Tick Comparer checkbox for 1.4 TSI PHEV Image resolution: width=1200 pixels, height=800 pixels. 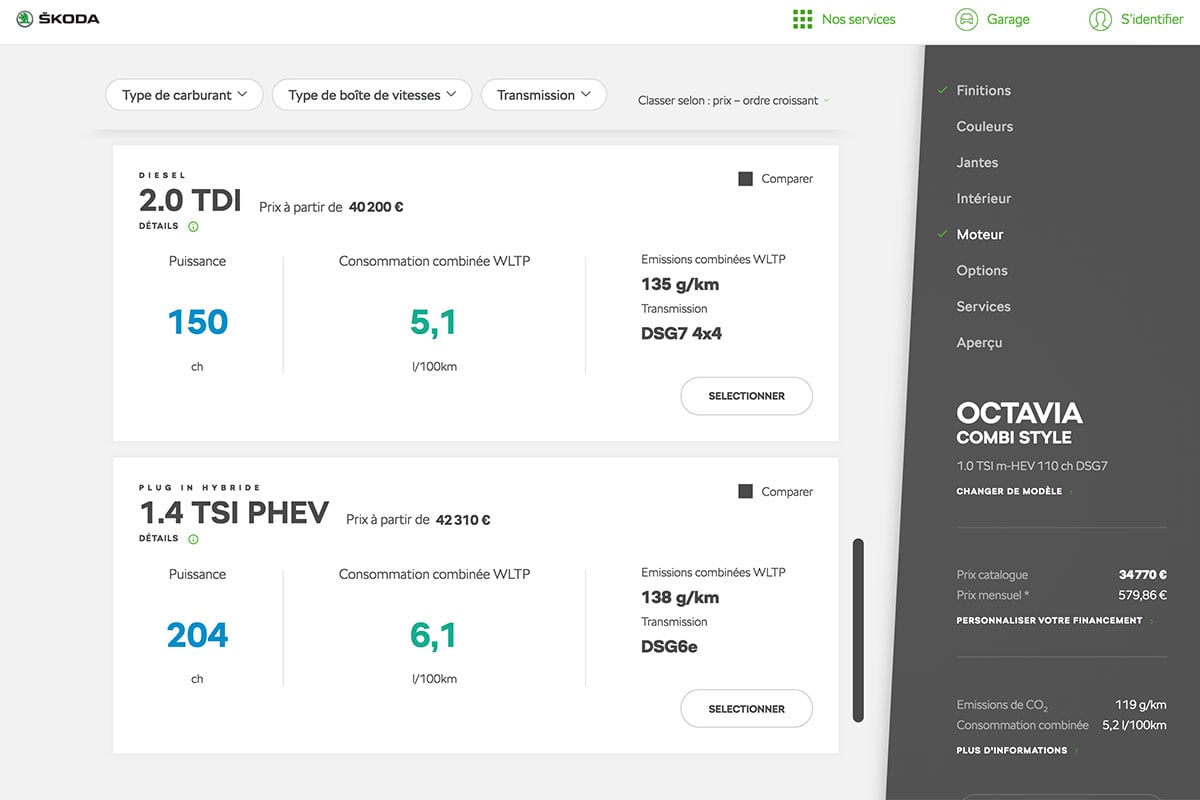point(745,492)
